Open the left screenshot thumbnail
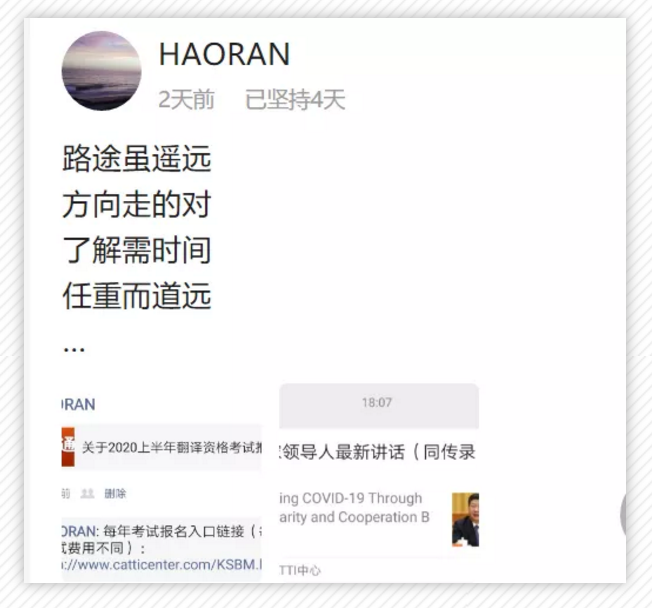Image resolution: width=652 pixels, height=608 pixels. [x=161, y=482]
